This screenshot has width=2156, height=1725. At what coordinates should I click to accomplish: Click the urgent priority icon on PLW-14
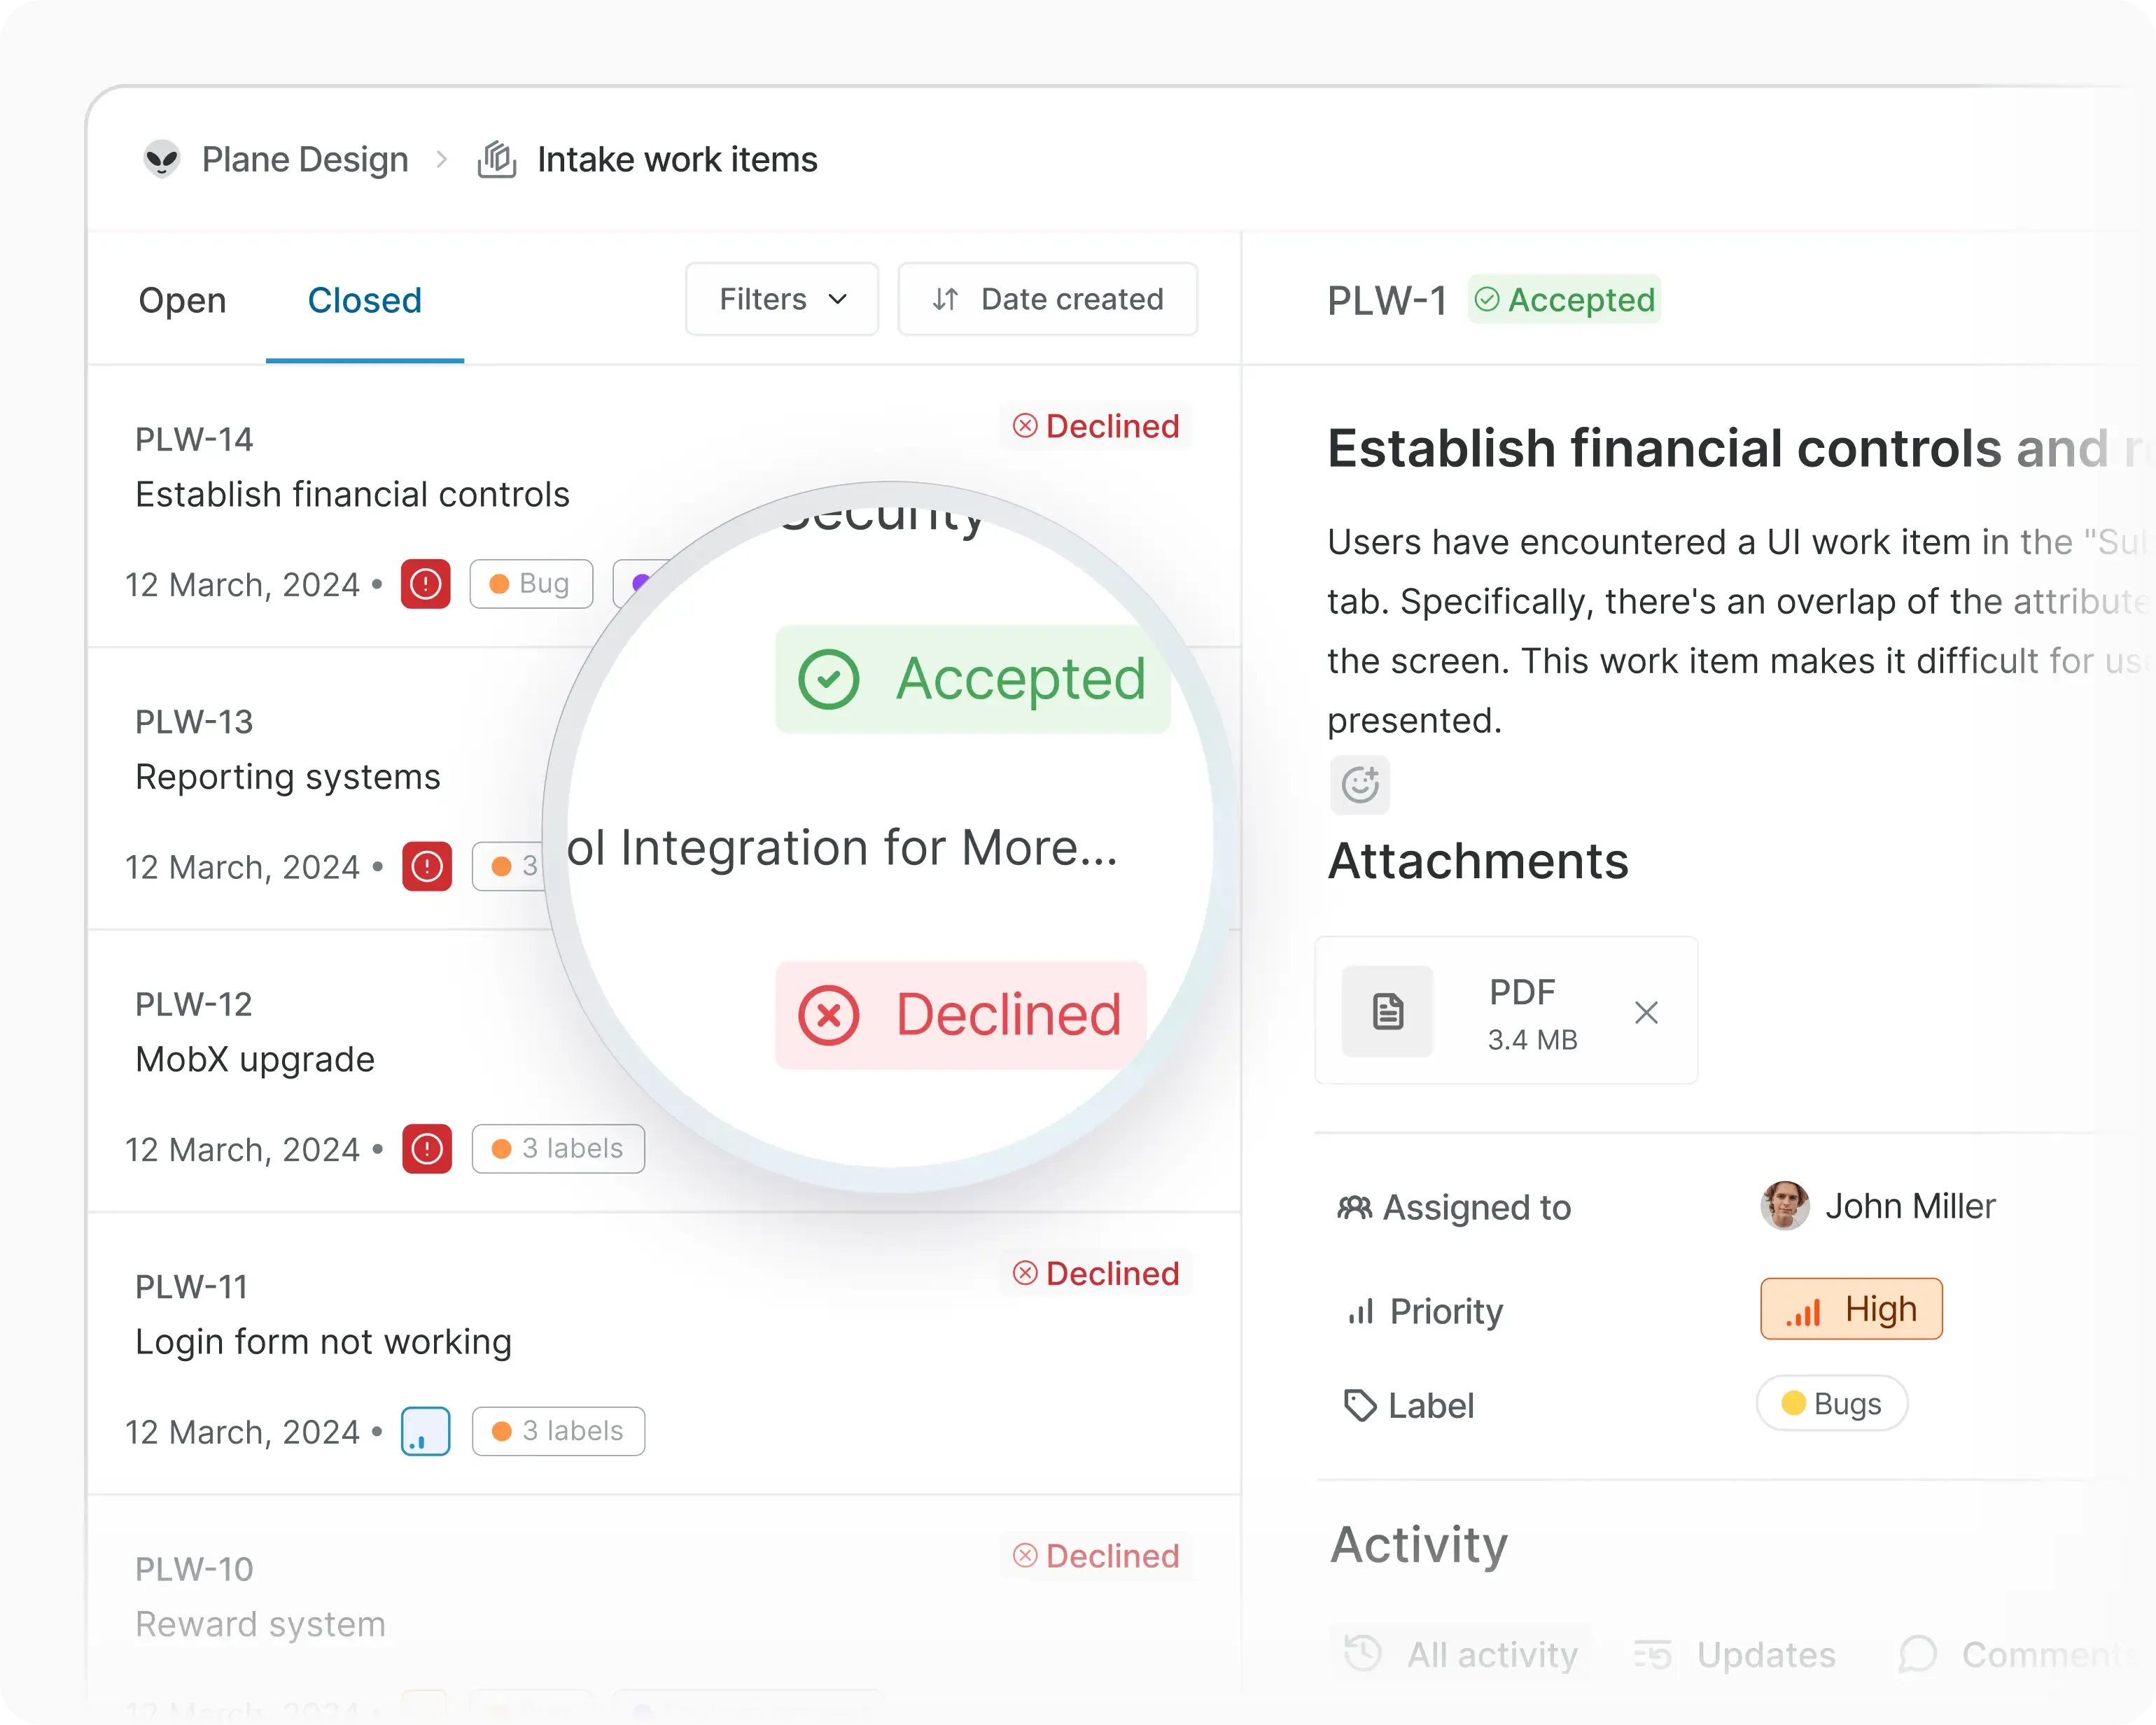coord(425,584)
